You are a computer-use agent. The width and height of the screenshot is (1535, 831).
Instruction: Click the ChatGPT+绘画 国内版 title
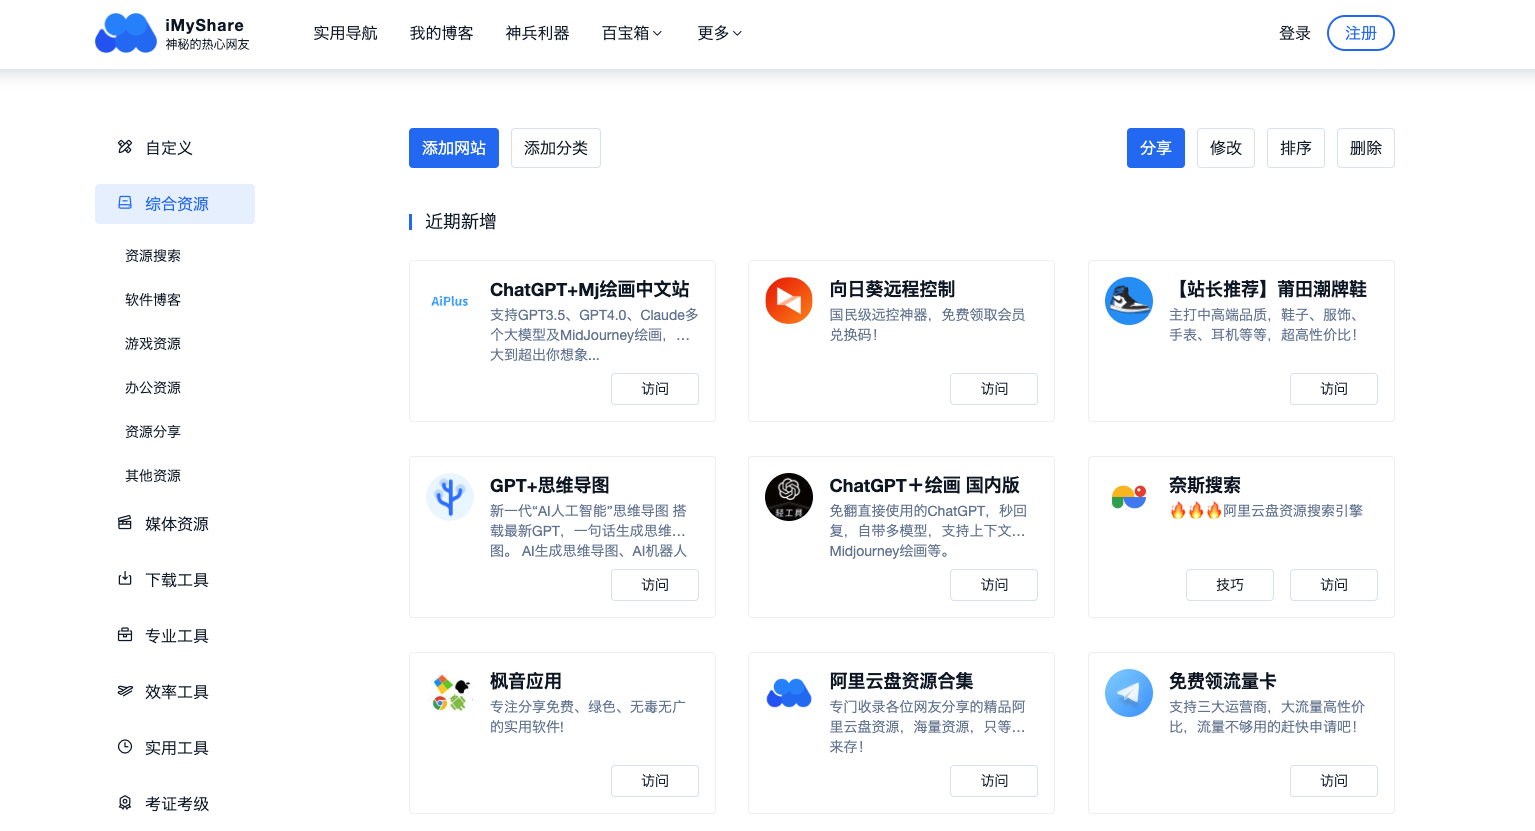point(924,485)
